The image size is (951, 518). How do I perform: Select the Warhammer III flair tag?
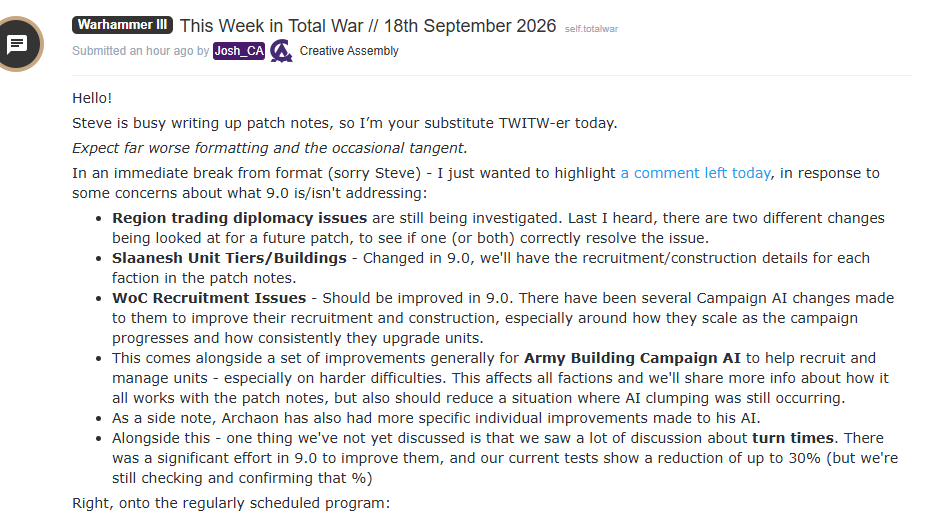click(x=123, y=25)
